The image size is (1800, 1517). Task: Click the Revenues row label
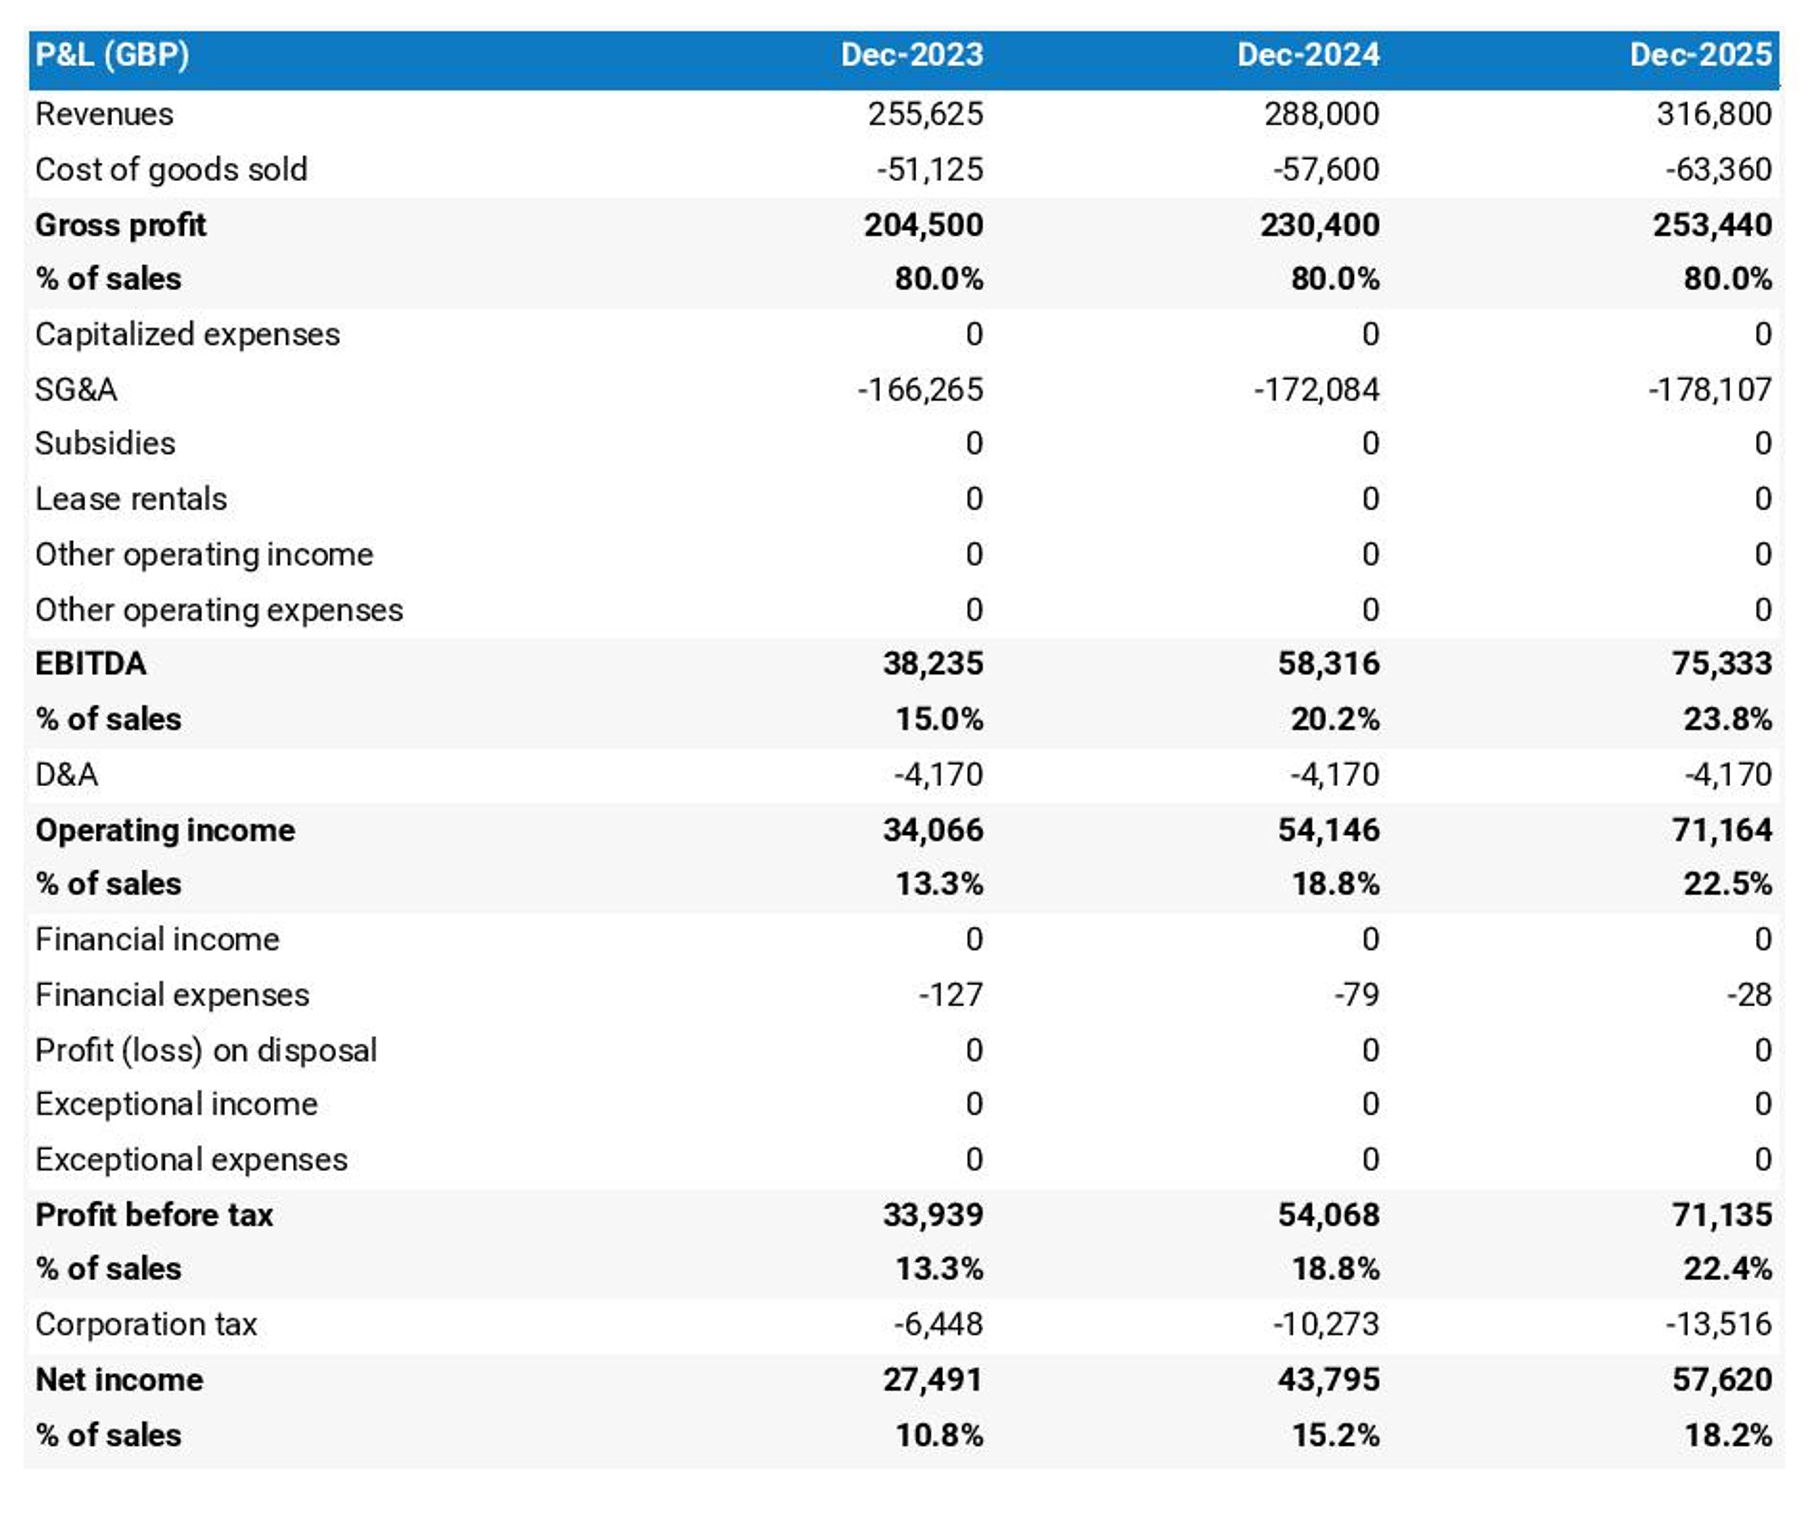click(x=104, y=114)
